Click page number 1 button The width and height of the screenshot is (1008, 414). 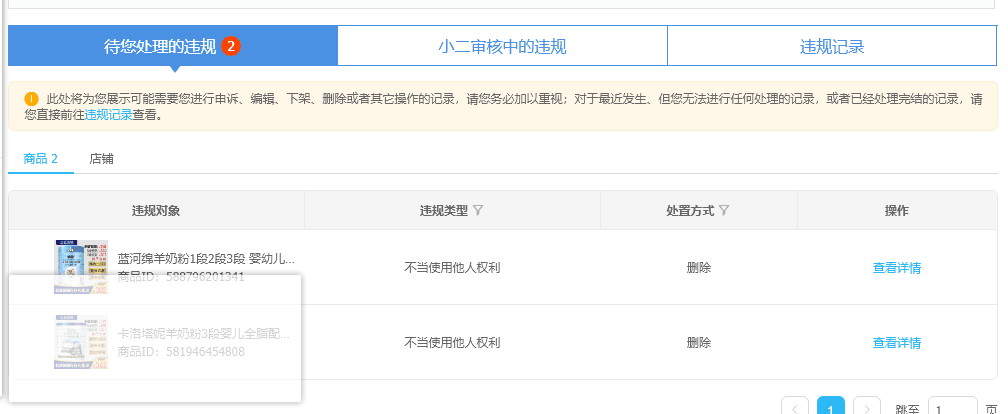click(x=831, y=408)
